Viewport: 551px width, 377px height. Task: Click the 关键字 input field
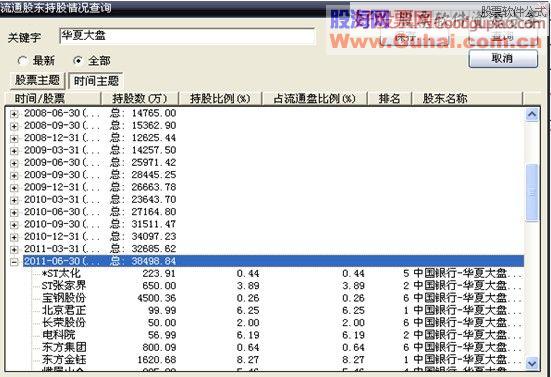tap(187, 36)
